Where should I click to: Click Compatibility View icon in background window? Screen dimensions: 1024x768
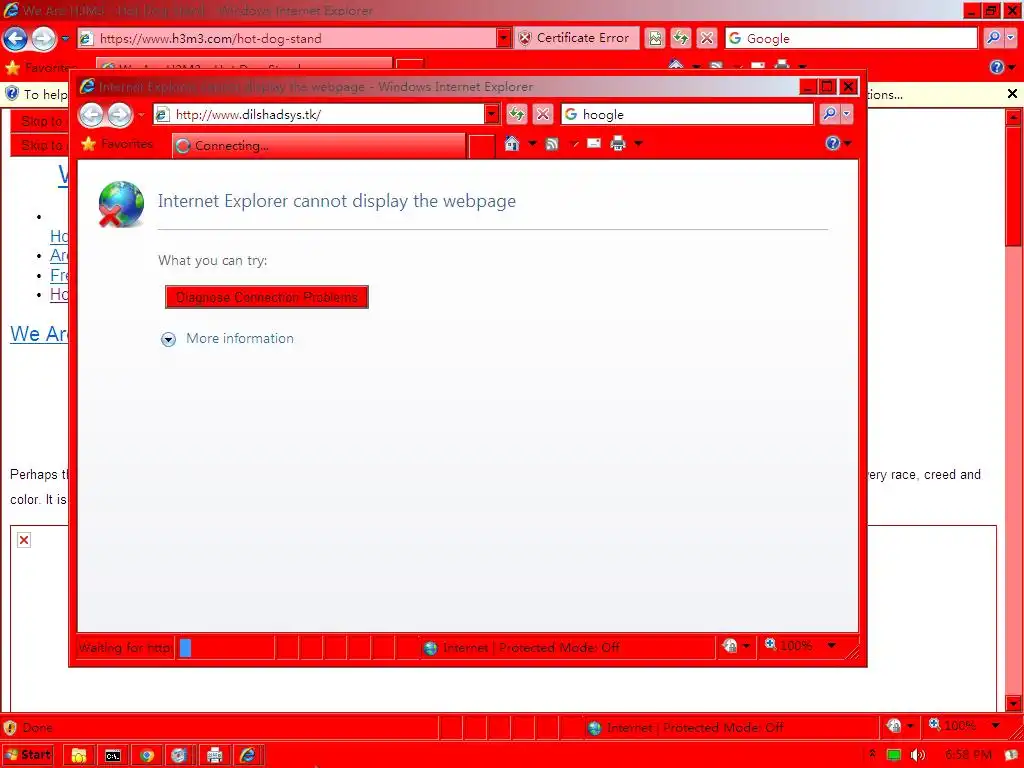(655, 38)
